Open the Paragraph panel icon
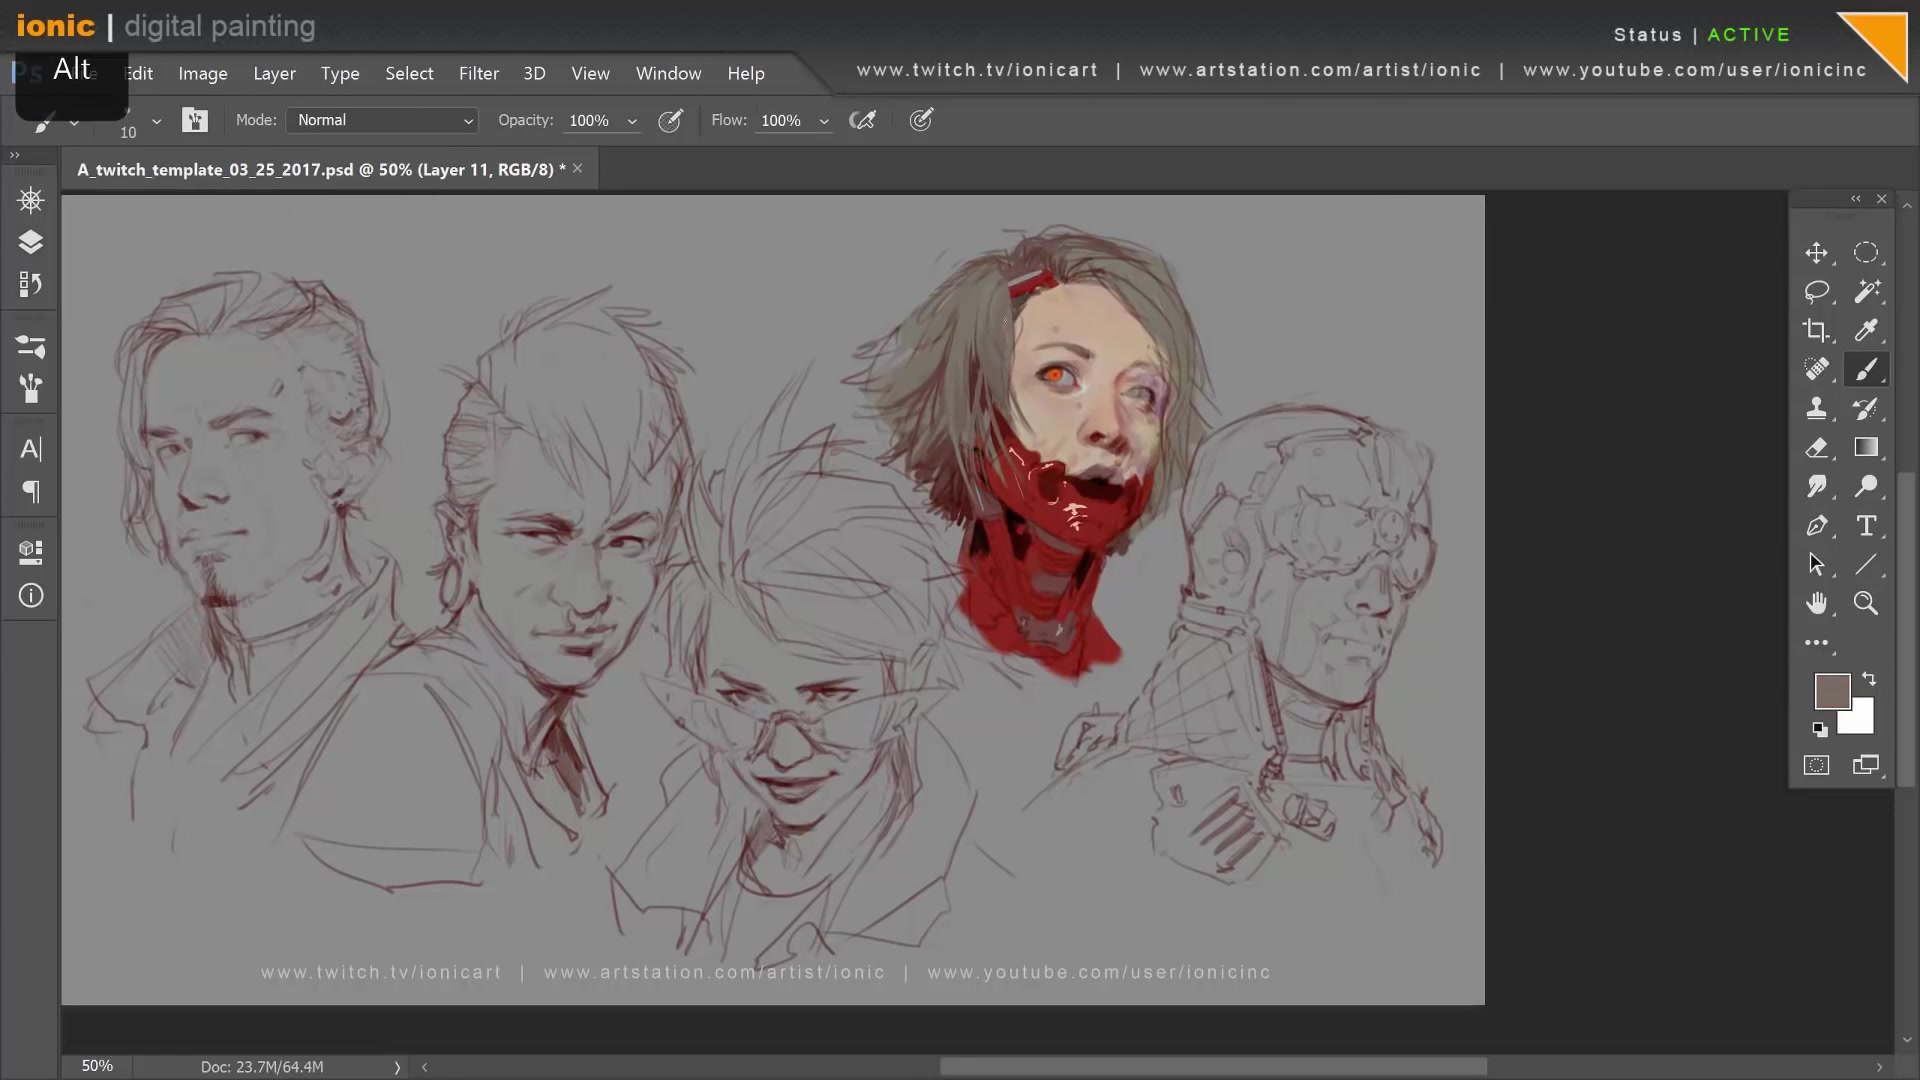Screen dimensions: 1920x1080 point(30,491)
